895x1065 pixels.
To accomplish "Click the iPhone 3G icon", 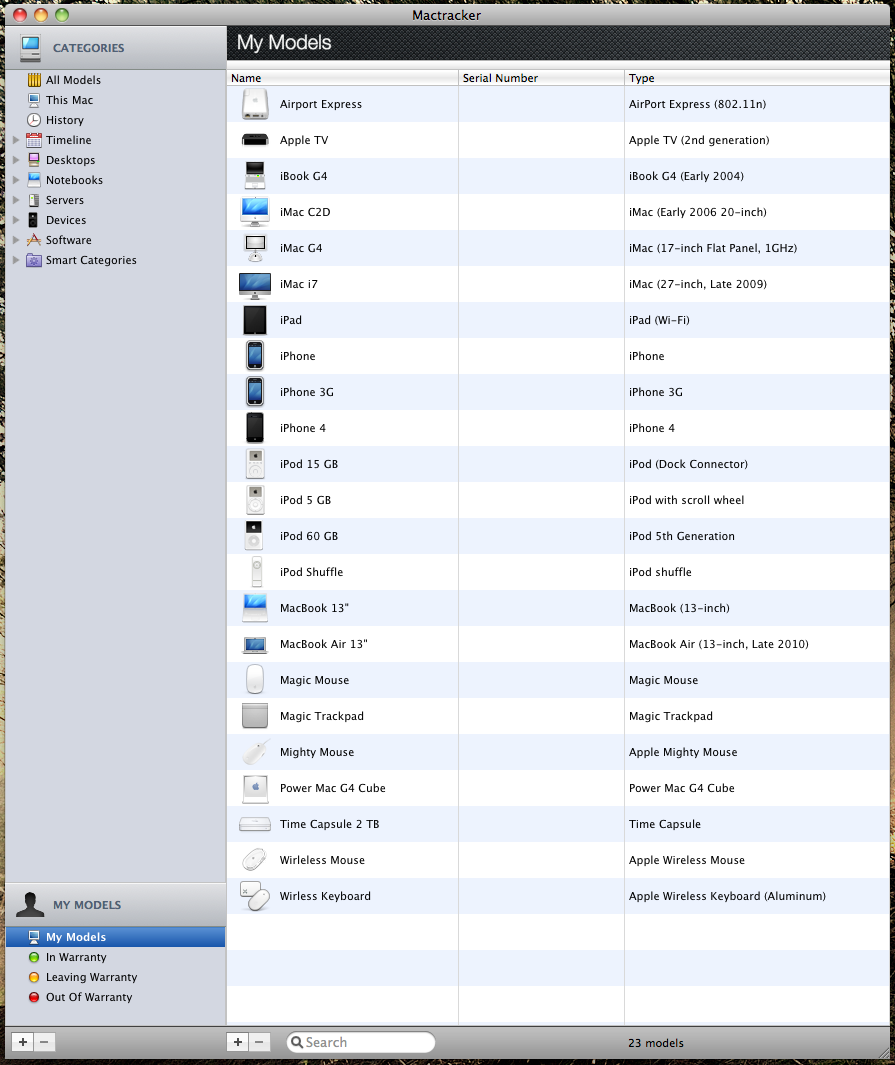I will pyautogui.click(x=255, y=392).
